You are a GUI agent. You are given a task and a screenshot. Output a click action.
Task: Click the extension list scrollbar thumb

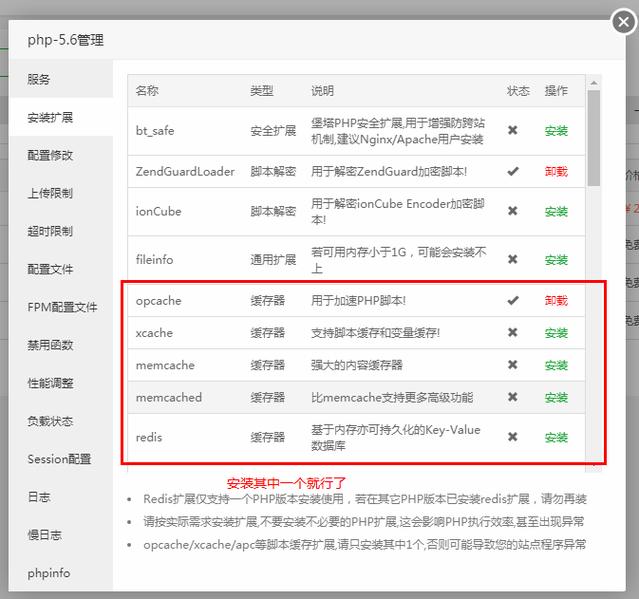(594, 138)
